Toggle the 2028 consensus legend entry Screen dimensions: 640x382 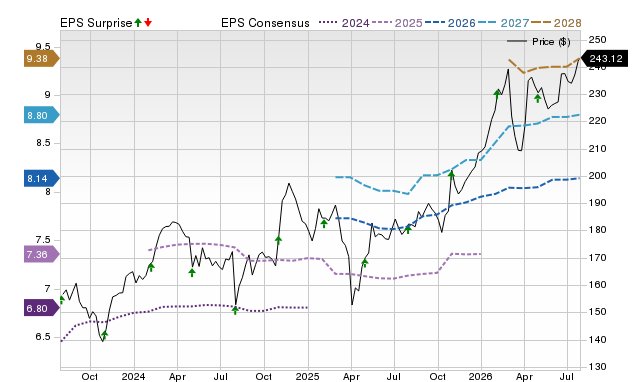556,23
